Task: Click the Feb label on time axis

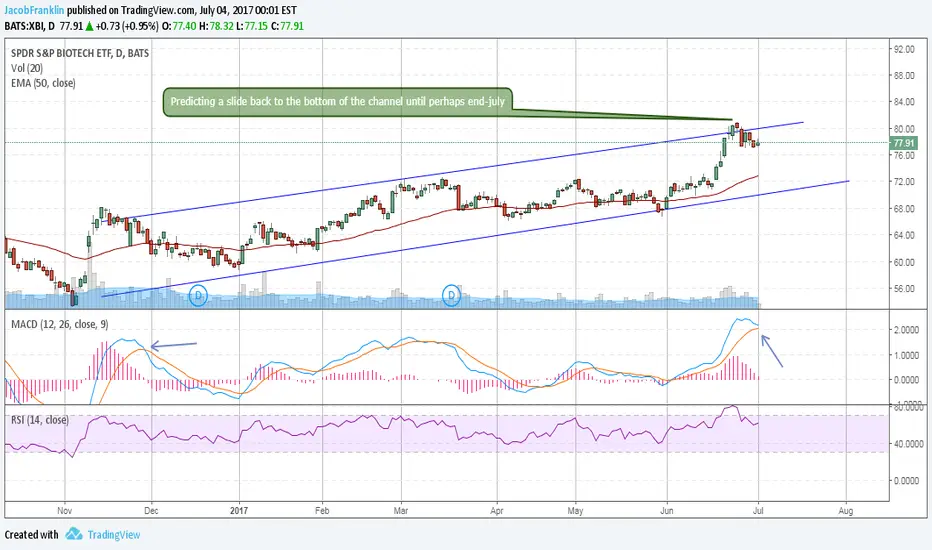Action: point(322,511)
